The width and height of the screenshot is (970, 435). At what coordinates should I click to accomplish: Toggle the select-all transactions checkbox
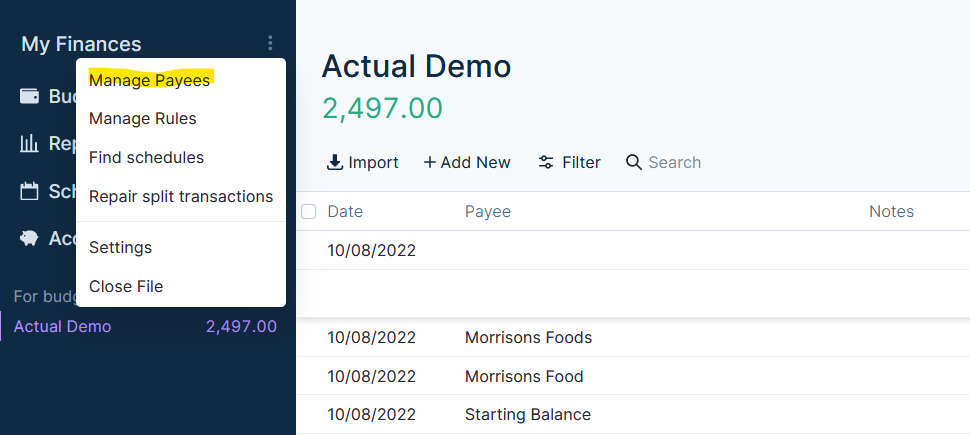(309, 211)
